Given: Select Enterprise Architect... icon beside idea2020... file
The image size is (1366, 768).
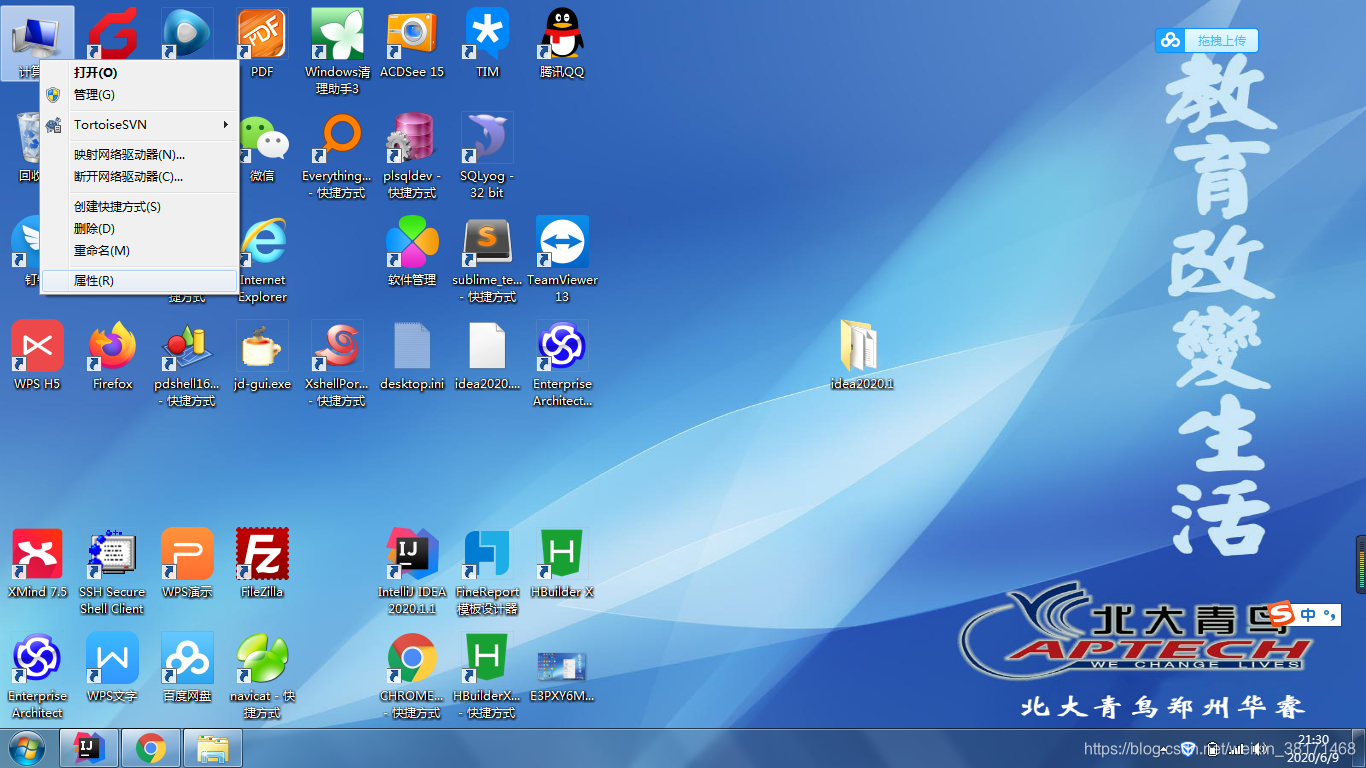Looking at the screenshot, I should (x=562, y=347).
